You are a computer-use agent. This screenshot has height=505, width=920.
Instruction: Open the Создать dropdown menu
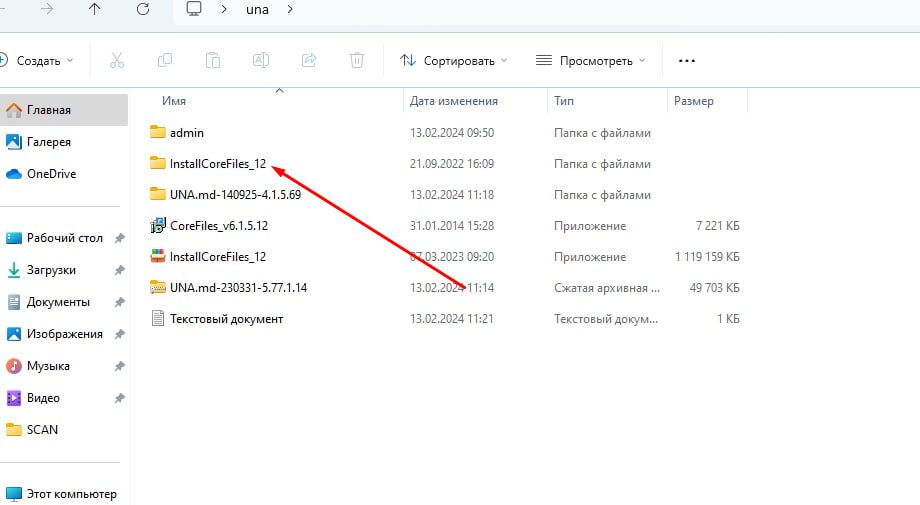pyautogui.click(x=37, y=60)
